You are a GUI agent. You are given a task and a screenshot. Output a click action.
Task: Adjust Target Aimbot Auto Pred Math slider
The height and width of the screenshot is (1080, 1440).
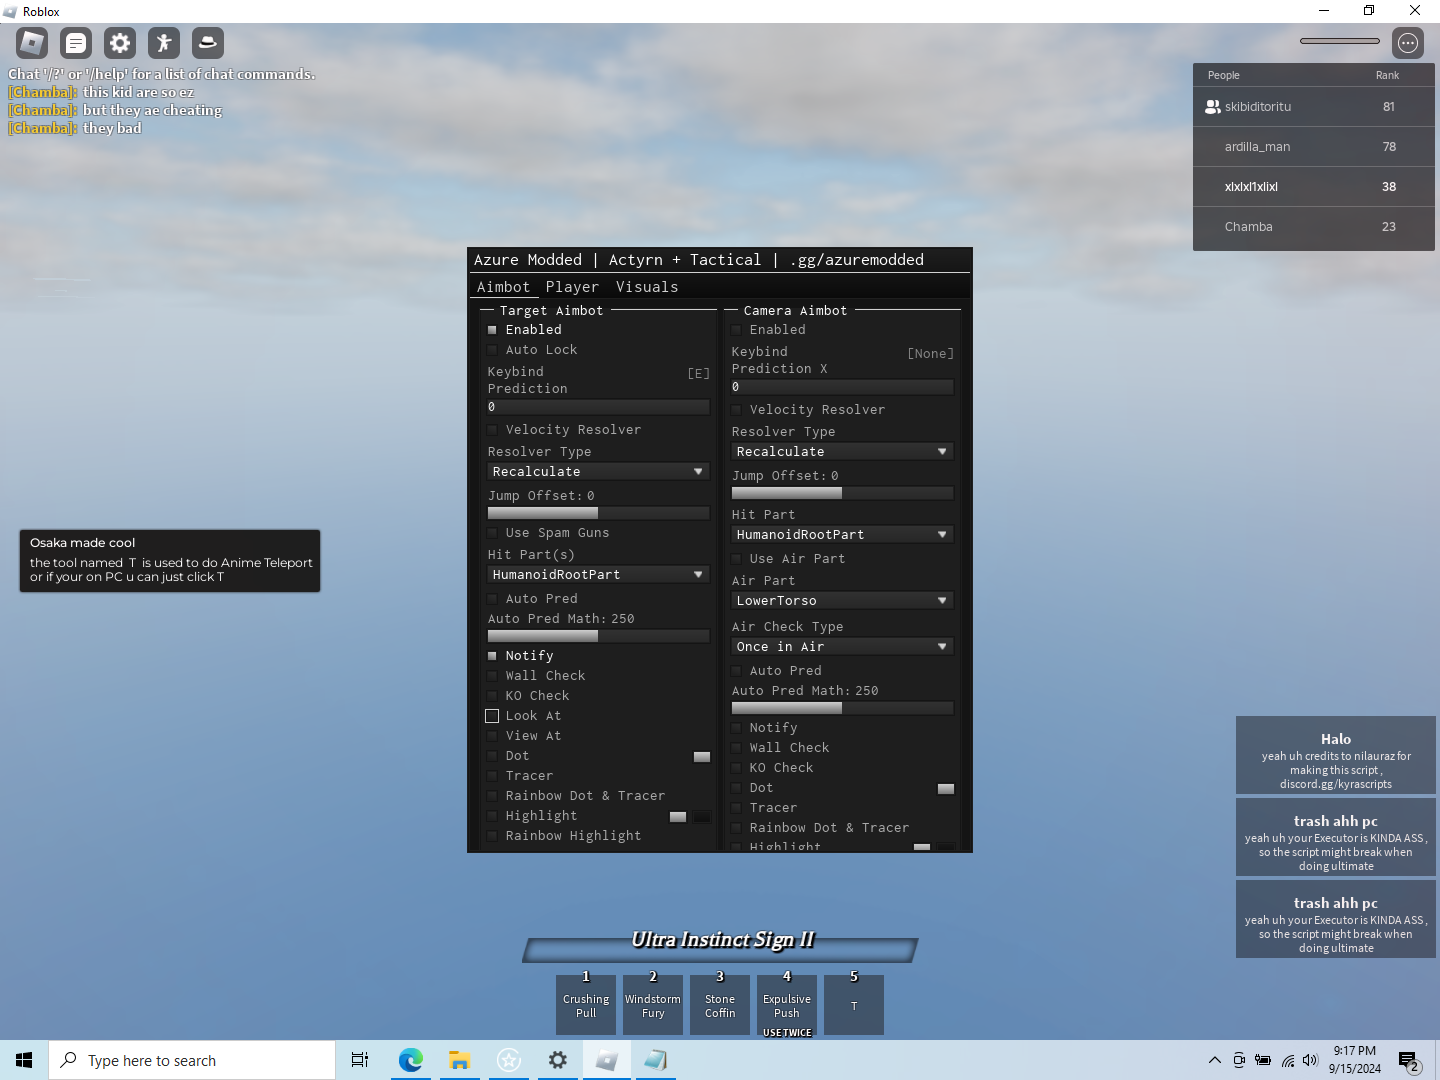(598, 636)
